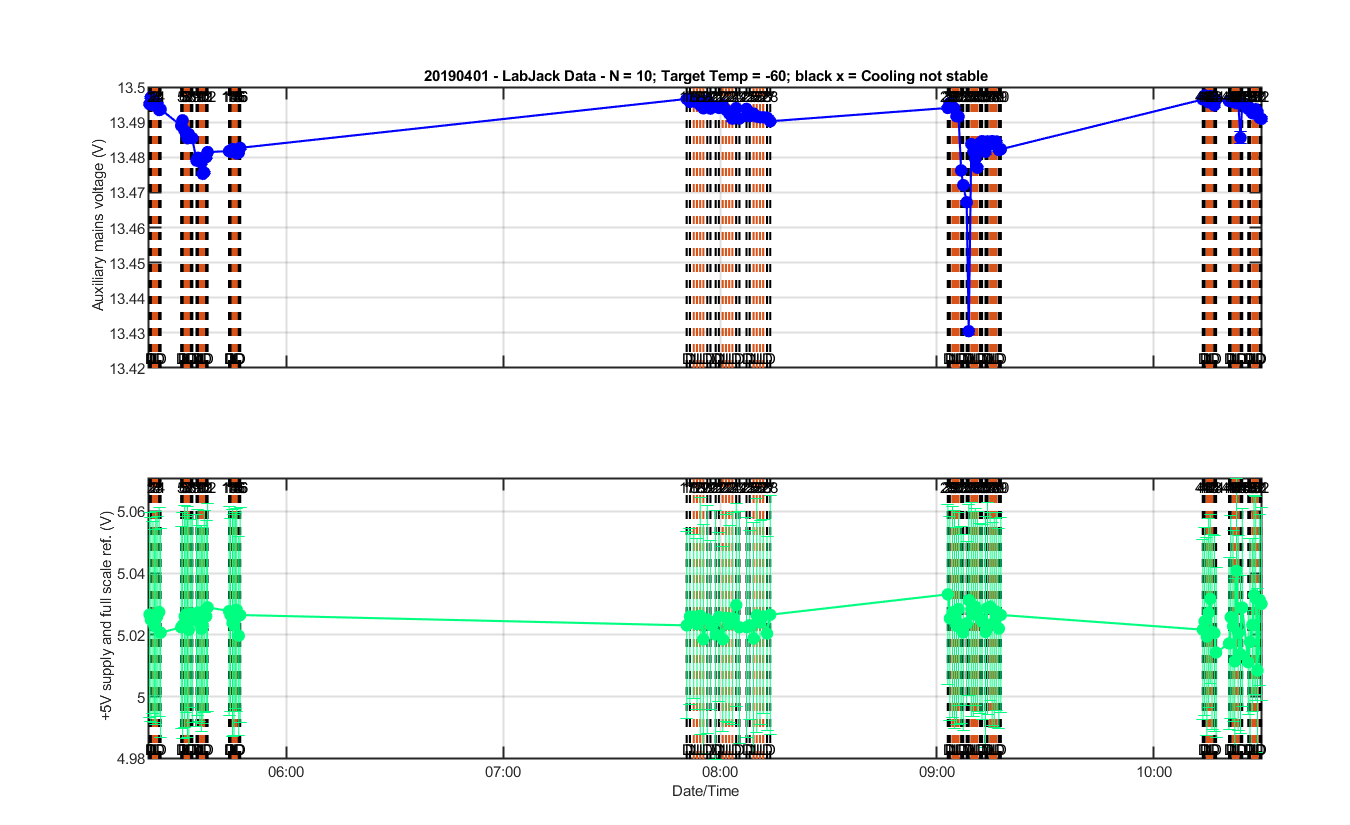Click the 06:00 time tick label
Viewport: 1350px width, 825px height.
click(x=287, y=774)
